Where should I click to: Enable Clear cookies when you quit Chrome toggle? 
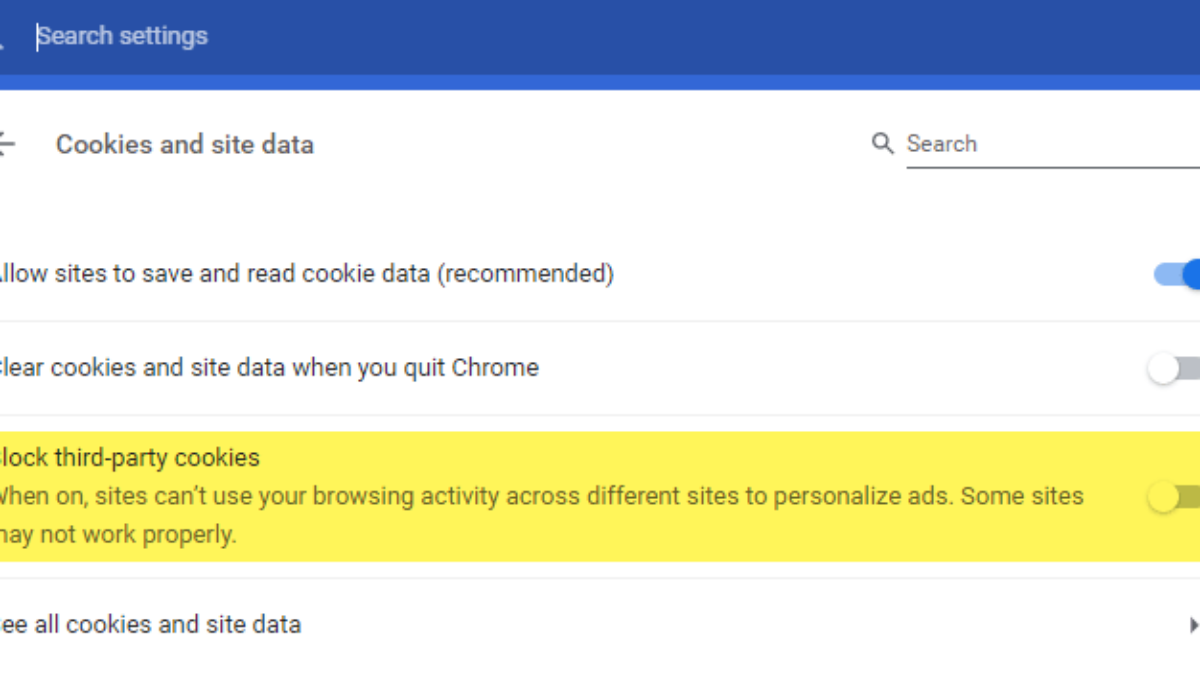point(1174,369)
